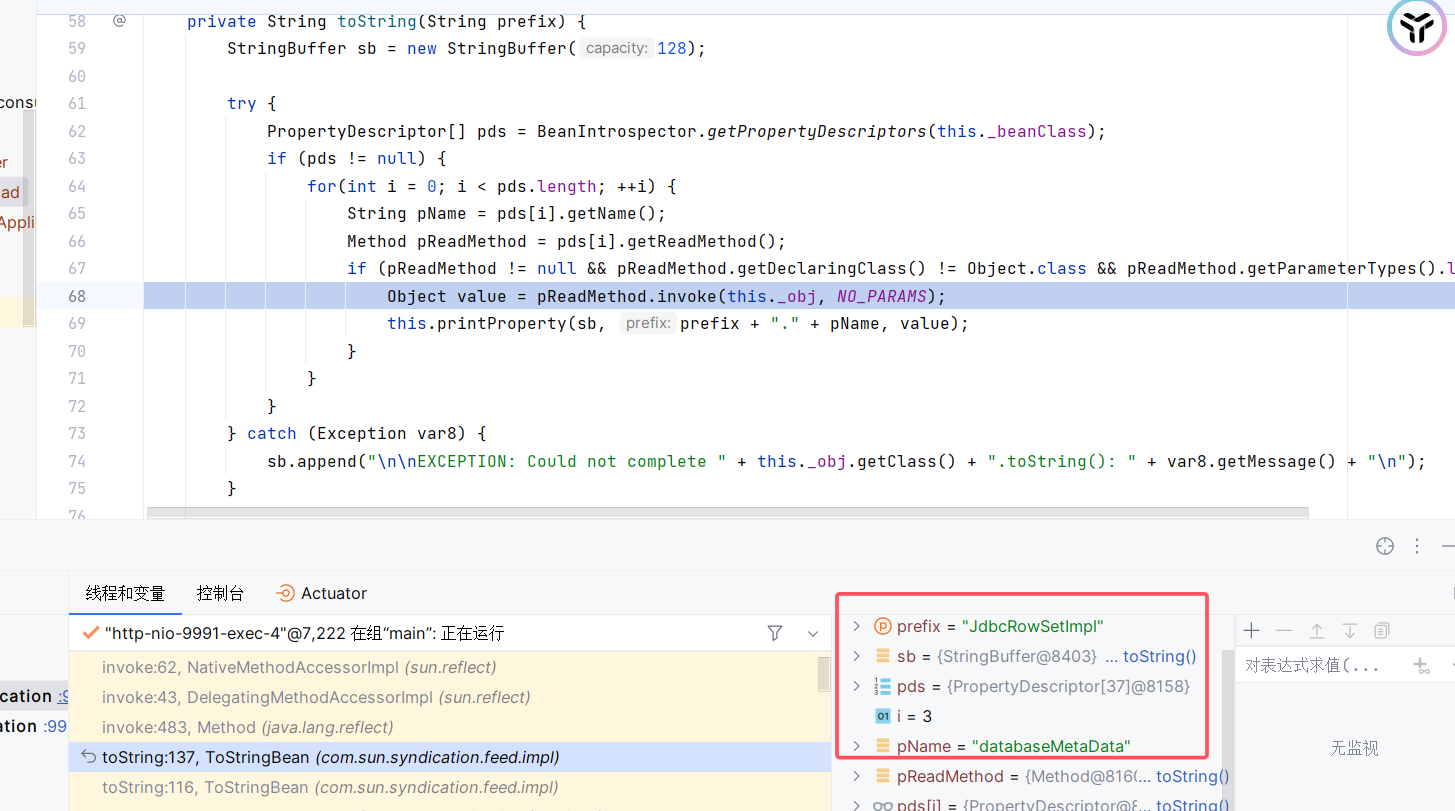Click the toString() link on the pds[i] row
The image size is (1455, 811).
[x=1193, y=805]
